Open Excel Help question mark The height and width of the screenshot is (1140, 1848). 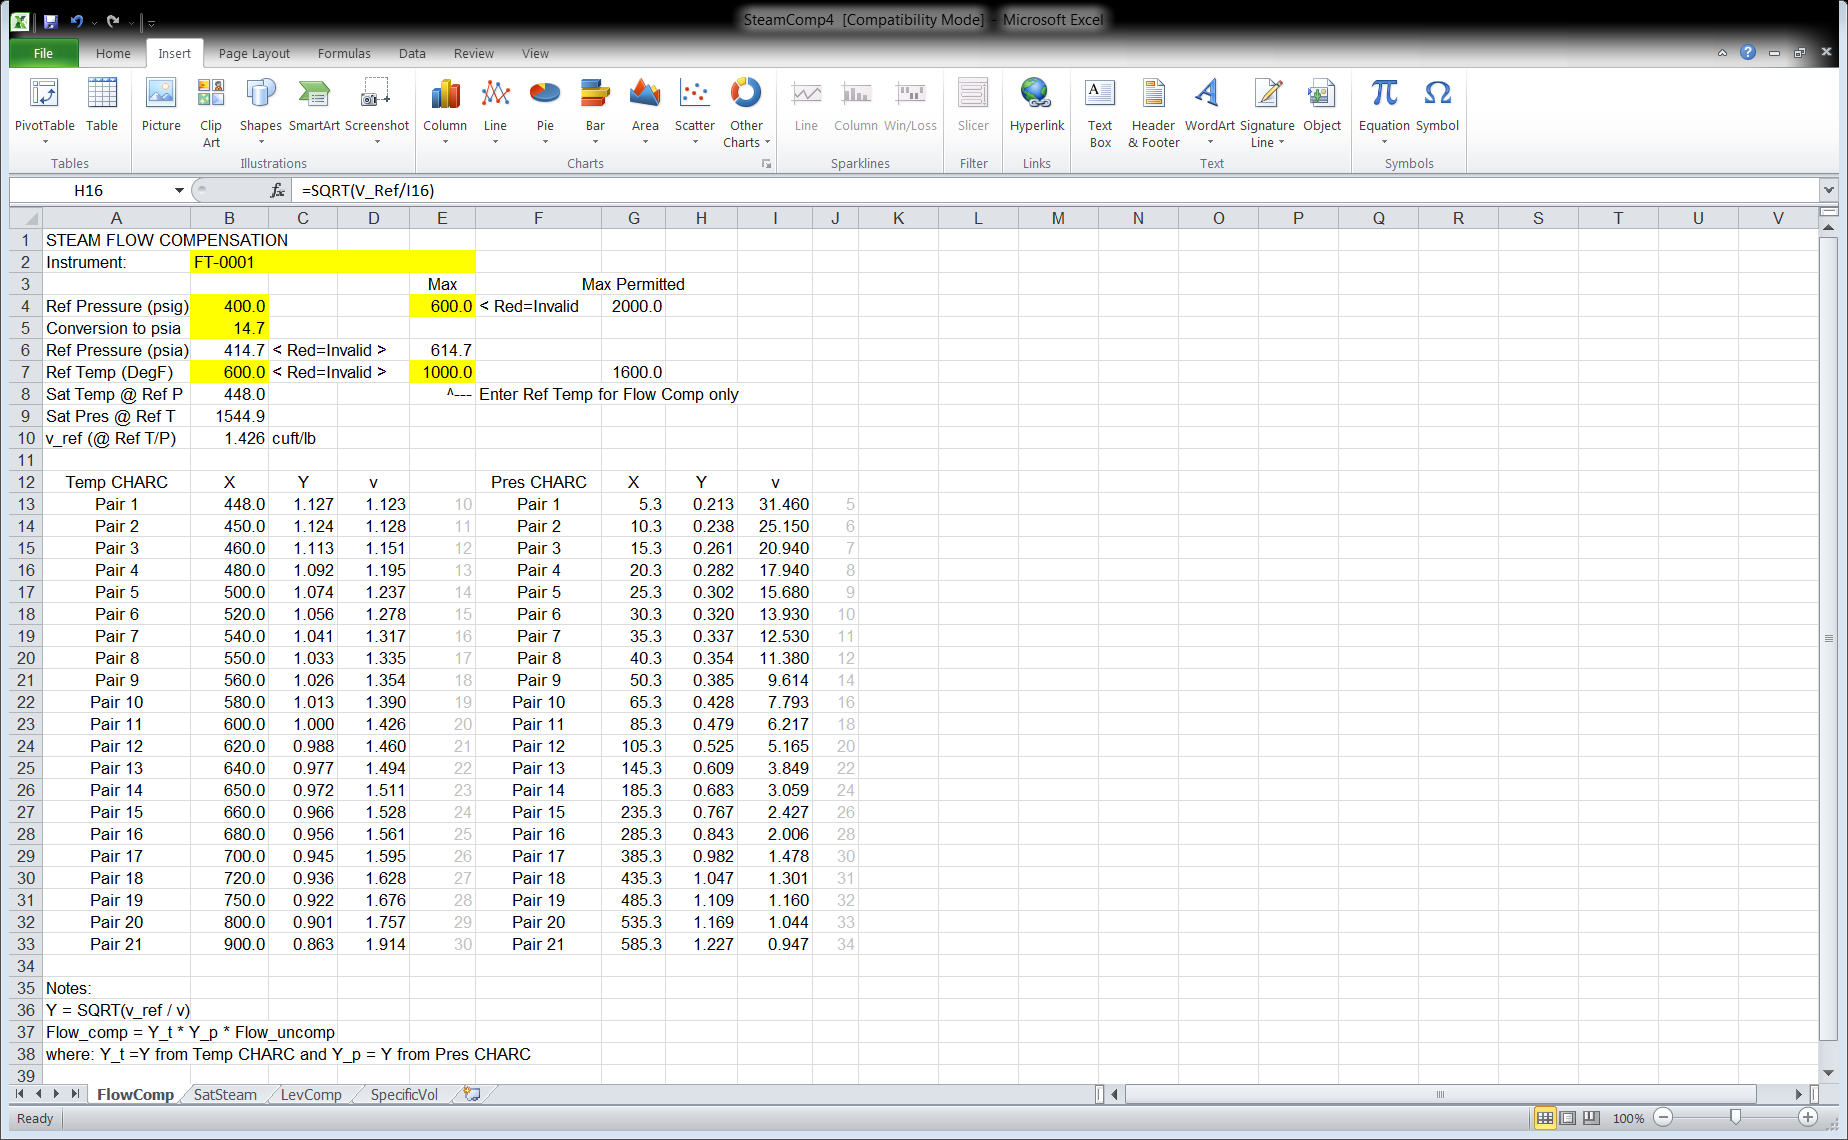coord(1748,53)
